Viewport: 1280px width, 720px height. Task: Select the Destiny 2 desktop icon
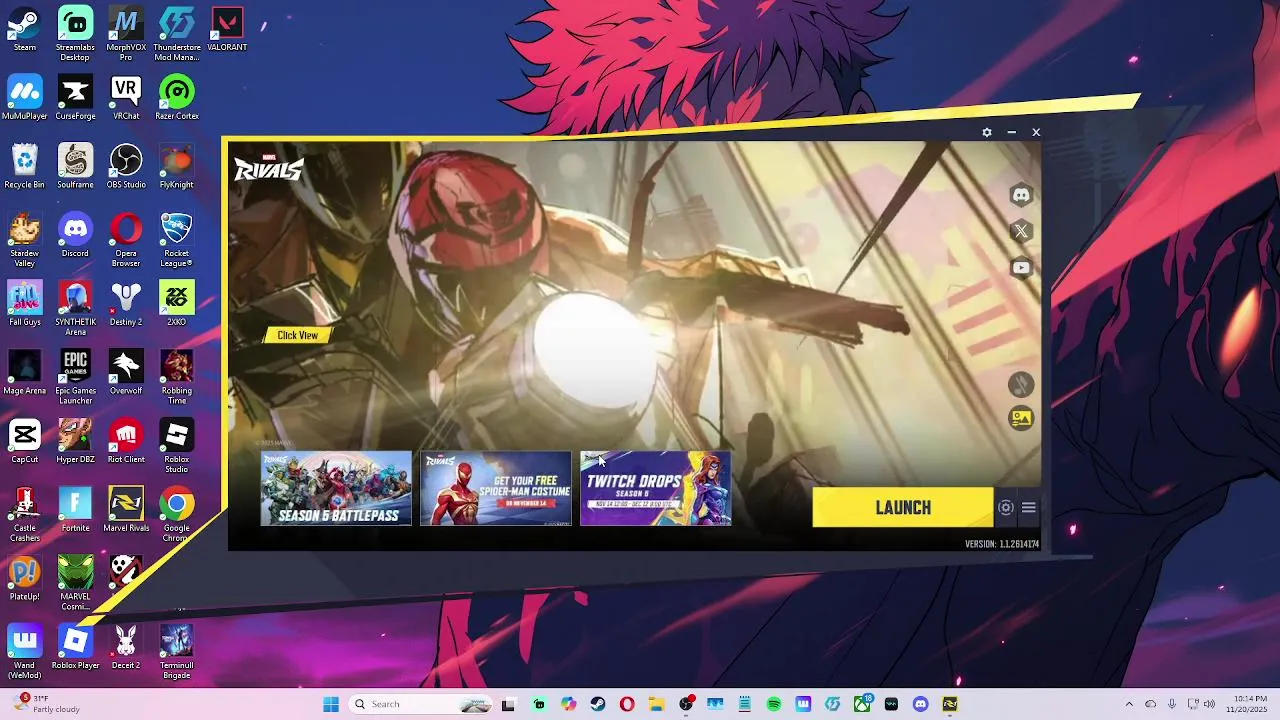click(x=126, y=303)
